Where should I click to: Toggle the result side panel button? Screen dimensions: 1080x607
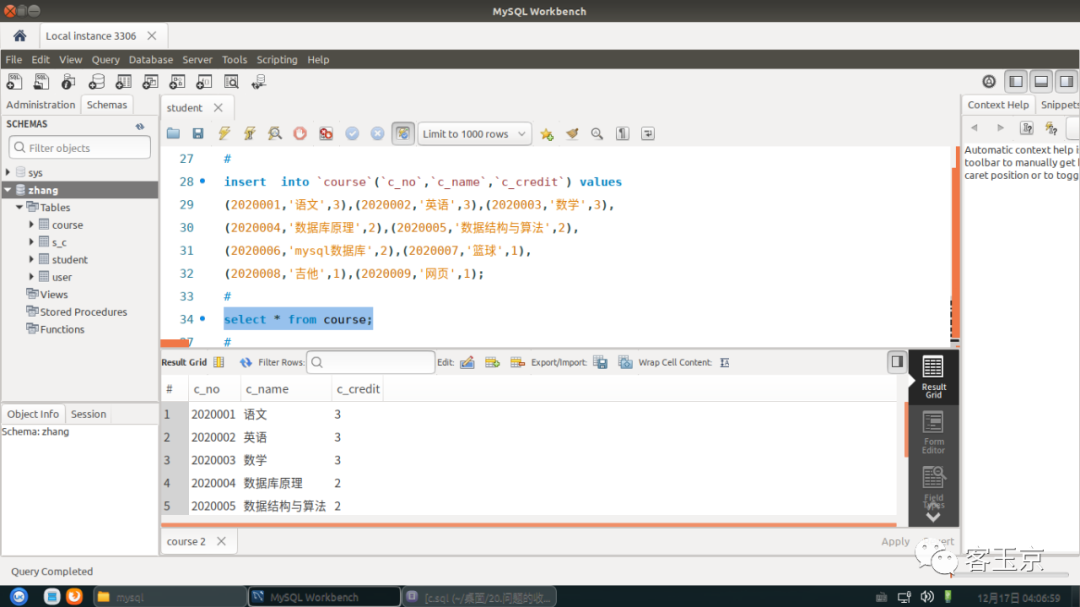coord(897,362)
